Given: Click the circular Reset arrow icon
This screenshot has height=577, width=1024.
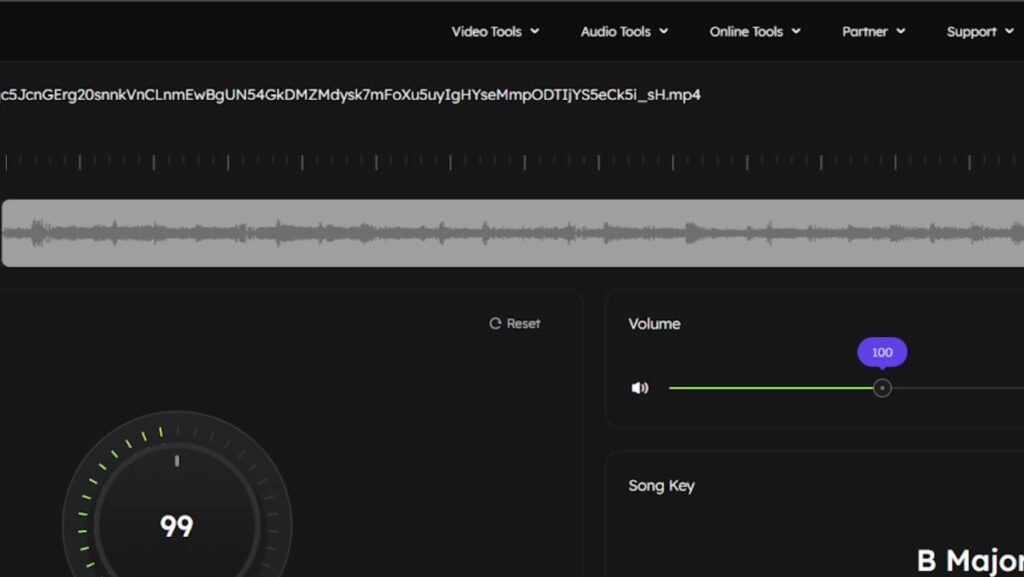Looking at the screenshot, I should click(x=495, y=324).
